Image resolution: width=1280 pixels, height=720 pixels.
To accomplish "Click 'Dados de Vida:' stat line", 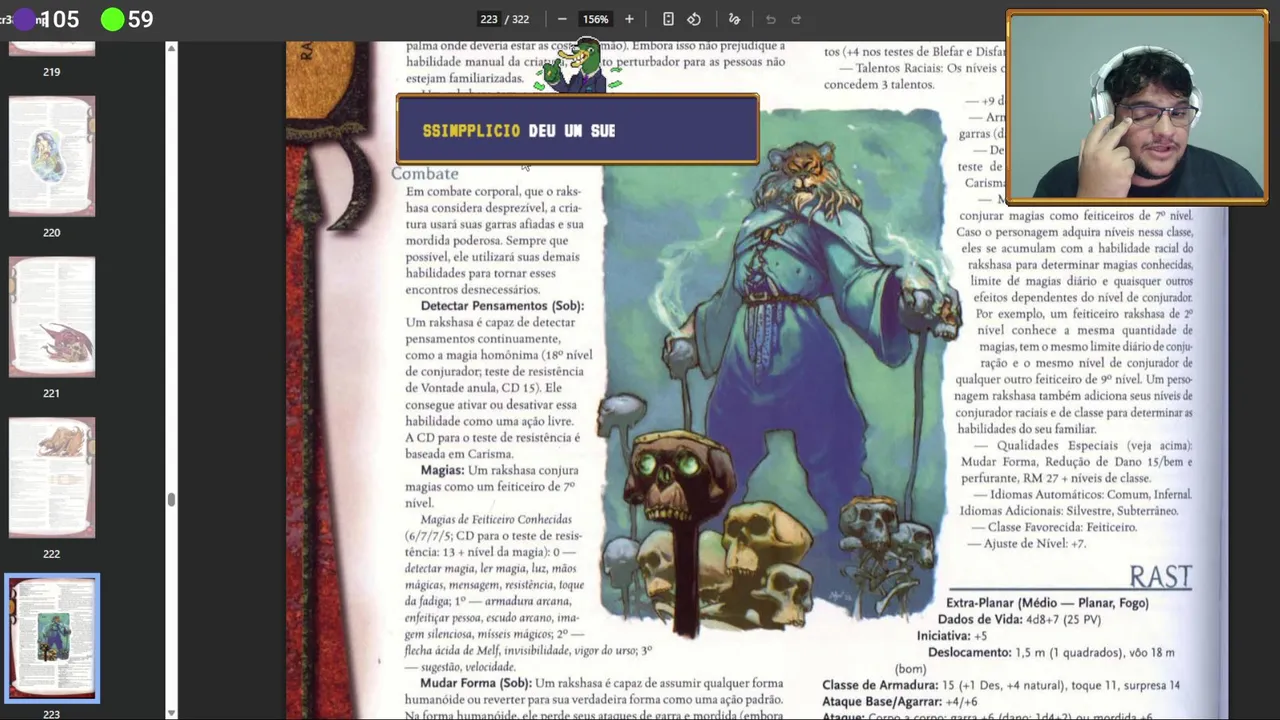I will pos(1019,619).
